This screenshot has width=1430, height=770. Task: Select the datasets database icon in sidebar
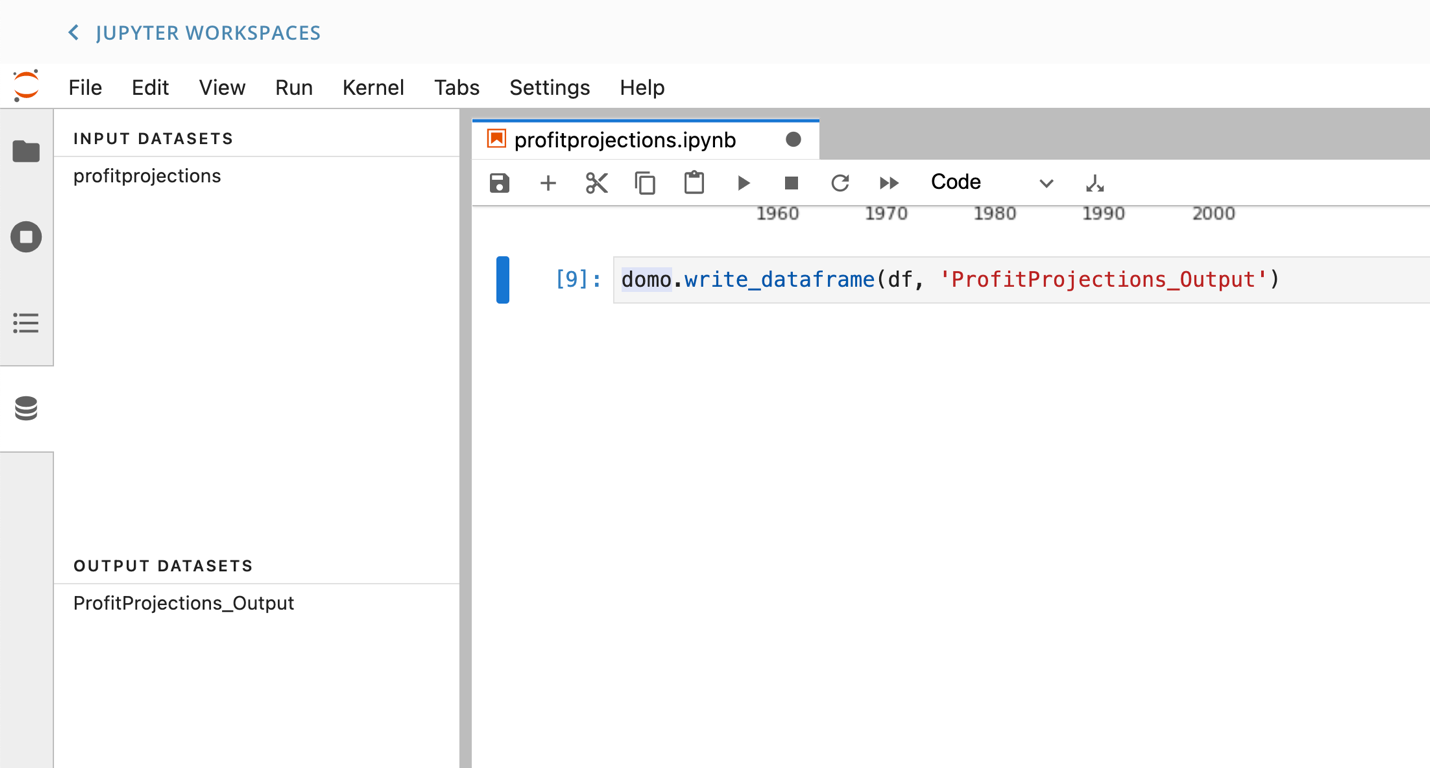(26, 408)
